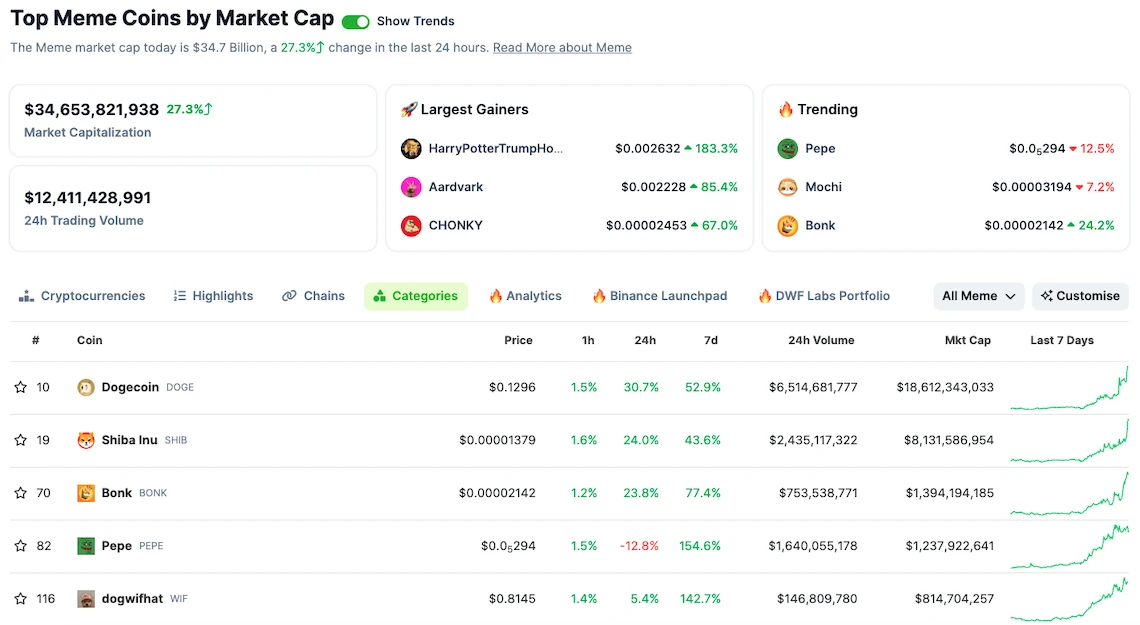
Task: Click the Shiba Inu logo in table
Action: point(86,440)
